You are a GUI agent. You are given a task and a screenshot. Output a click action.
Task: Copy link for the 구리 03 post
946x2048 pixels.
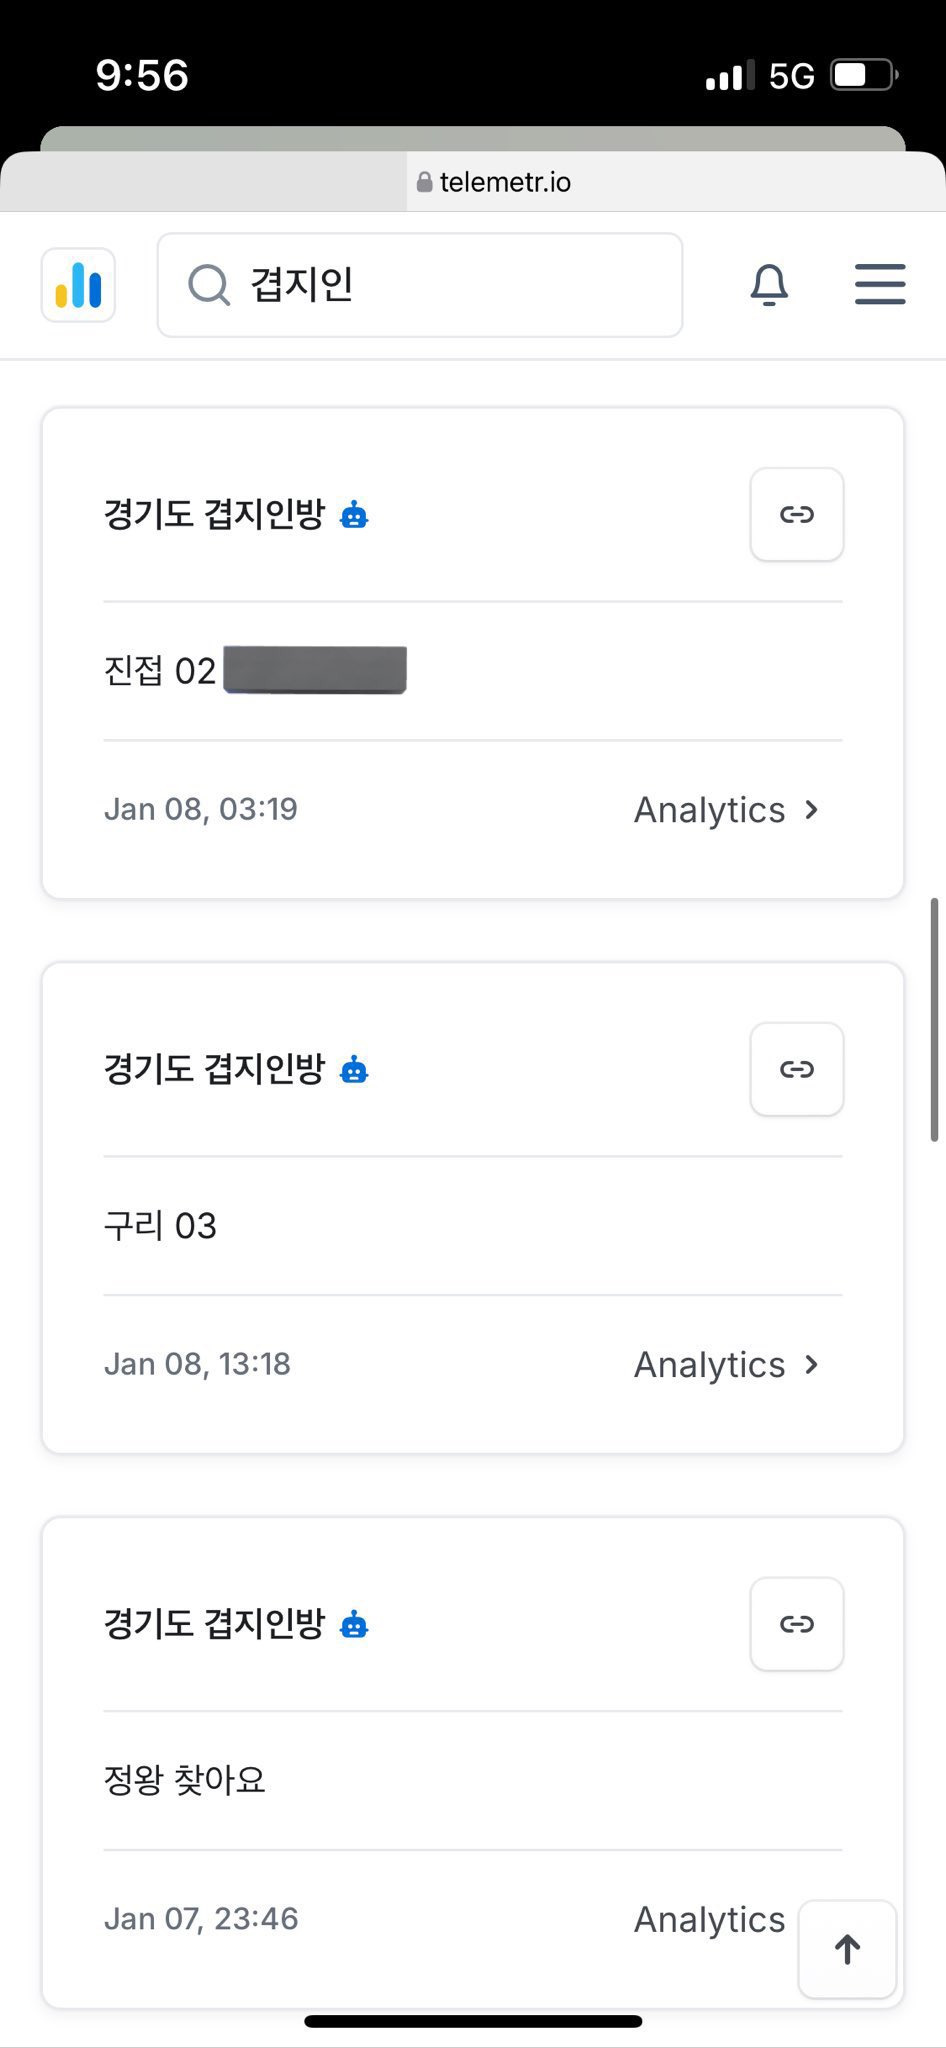[796, 1069]
